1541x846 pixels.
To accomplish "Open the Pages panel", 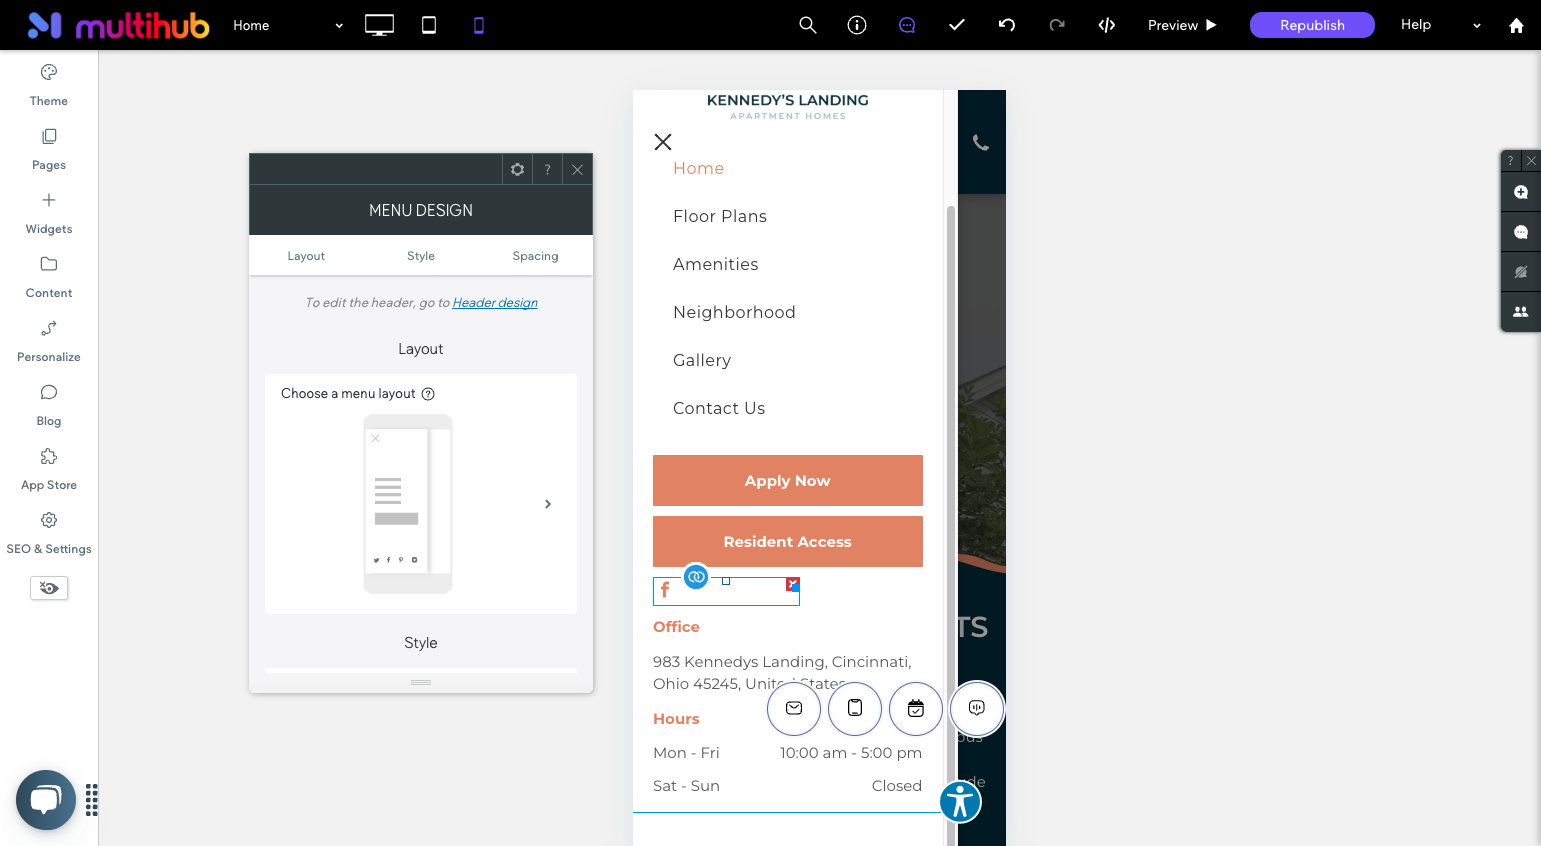I will (49, 149).
